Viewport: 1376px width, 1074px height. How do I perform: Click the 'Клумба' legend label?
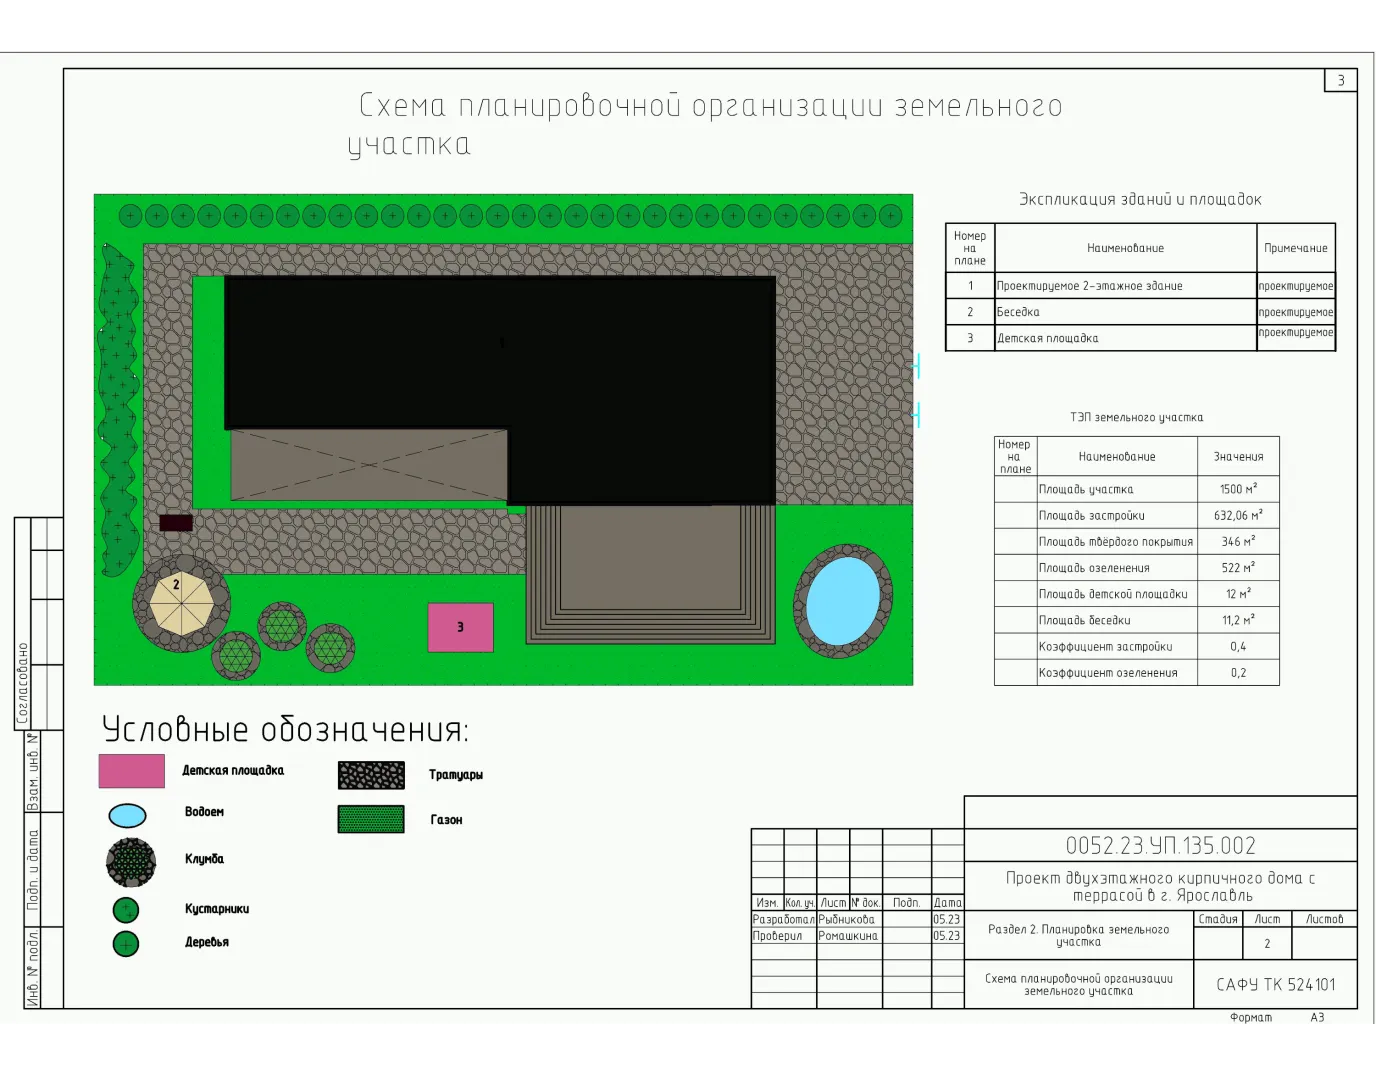(x=204, y=859)
